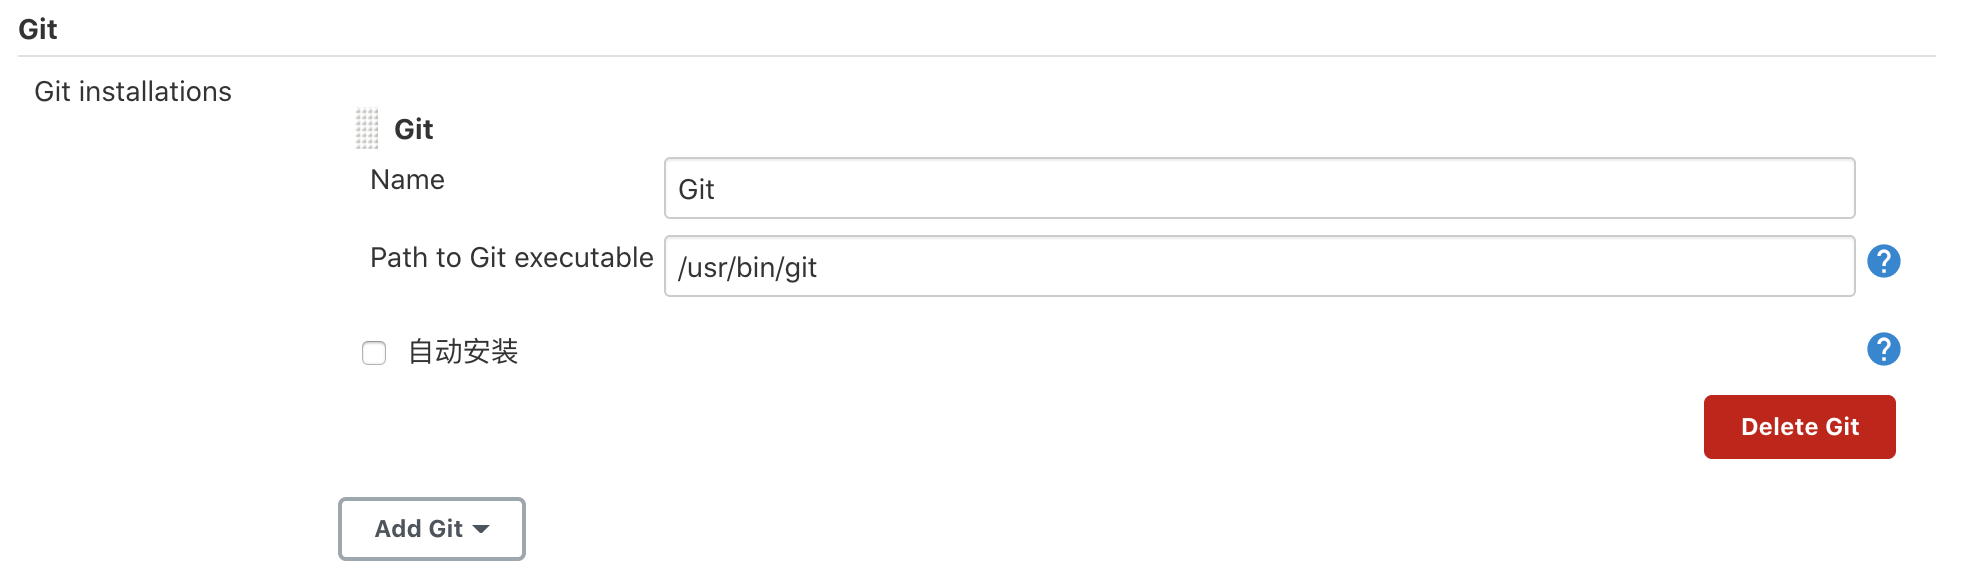The image size is (1962, 584).
Task: Click the Git section heading at top
Action: point(38,29)
